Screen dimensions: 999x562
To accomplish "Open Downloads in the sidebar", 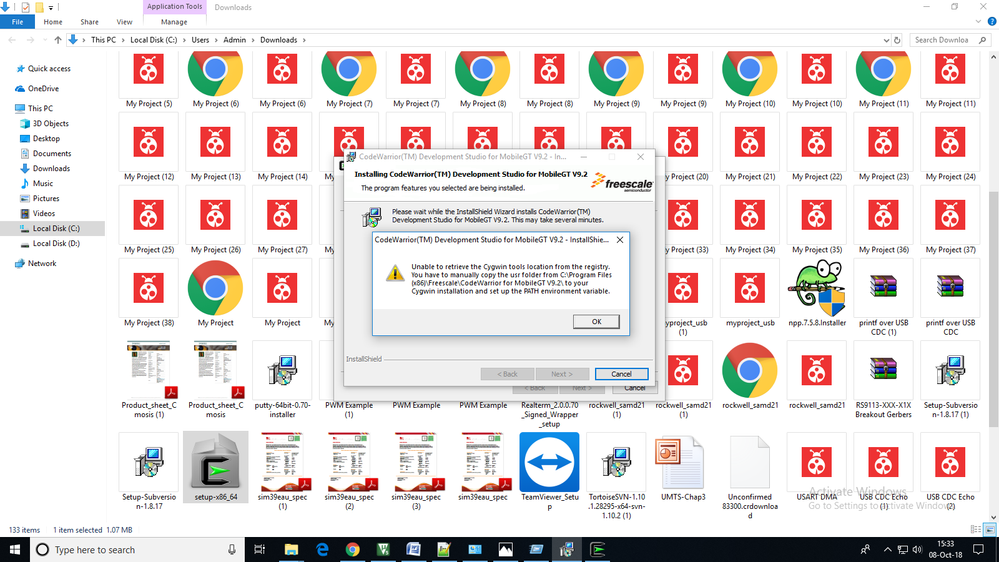I will (x=51, y=168).
